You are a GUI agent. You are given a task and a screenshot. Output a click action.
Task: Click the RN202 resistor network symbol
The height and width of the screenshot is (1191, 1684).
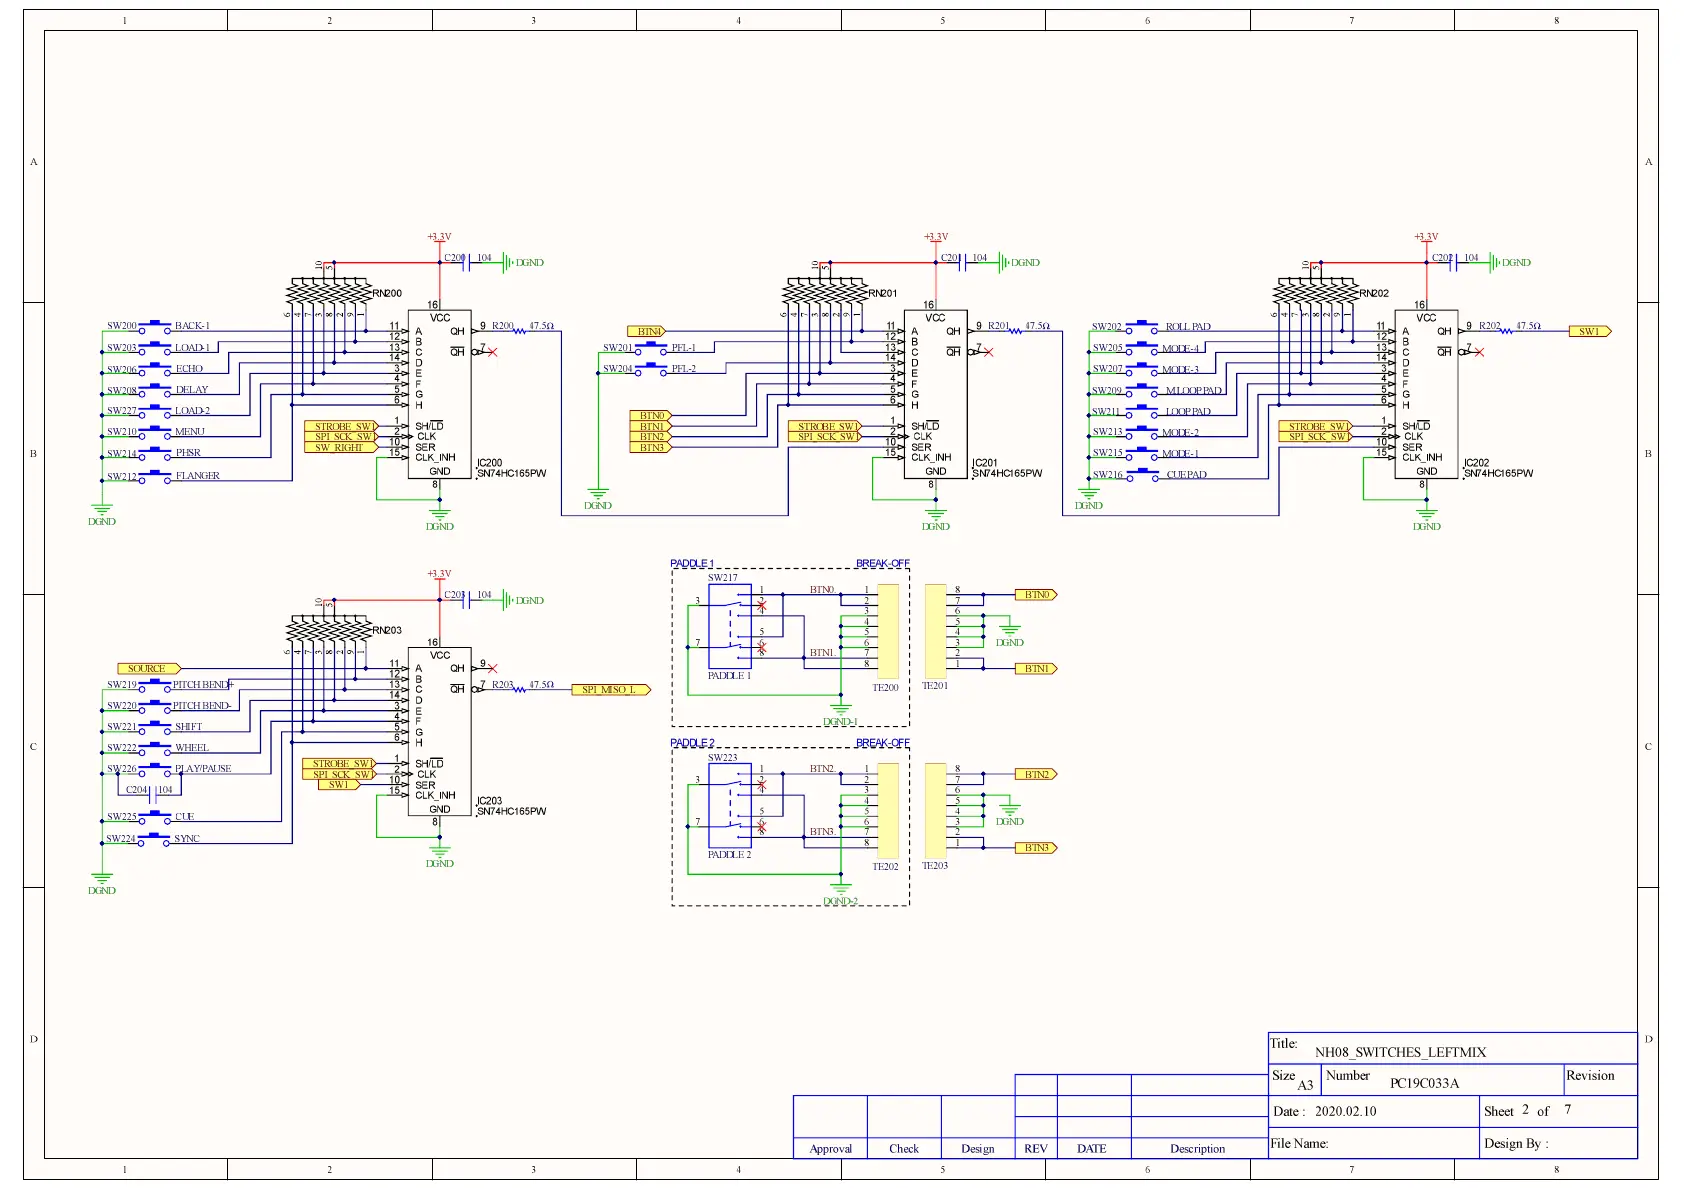(1316, 292)
